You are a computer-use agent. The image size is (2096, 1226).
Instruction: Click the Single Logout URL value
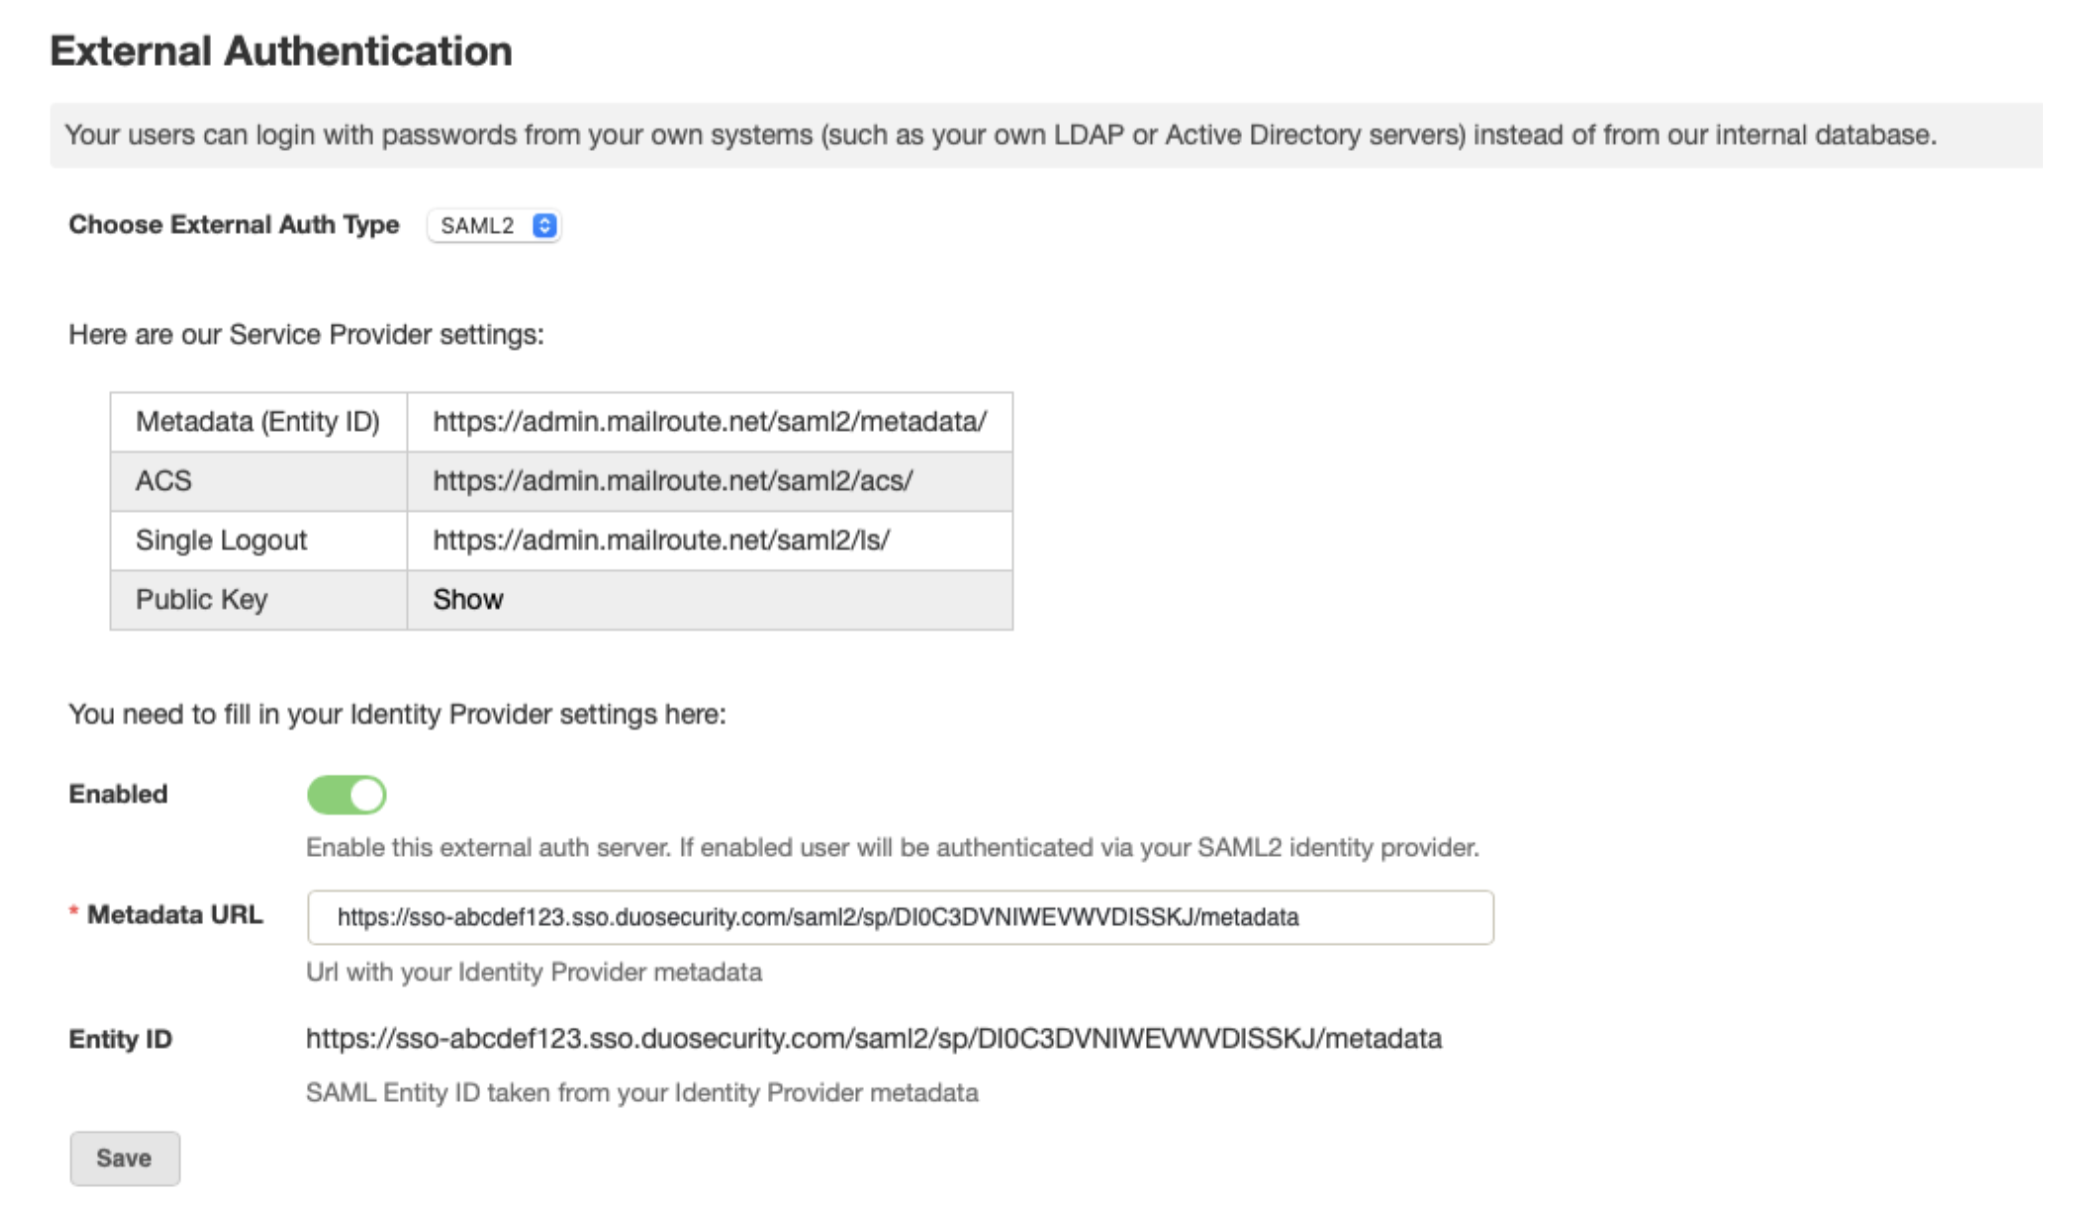click(661, 540)
